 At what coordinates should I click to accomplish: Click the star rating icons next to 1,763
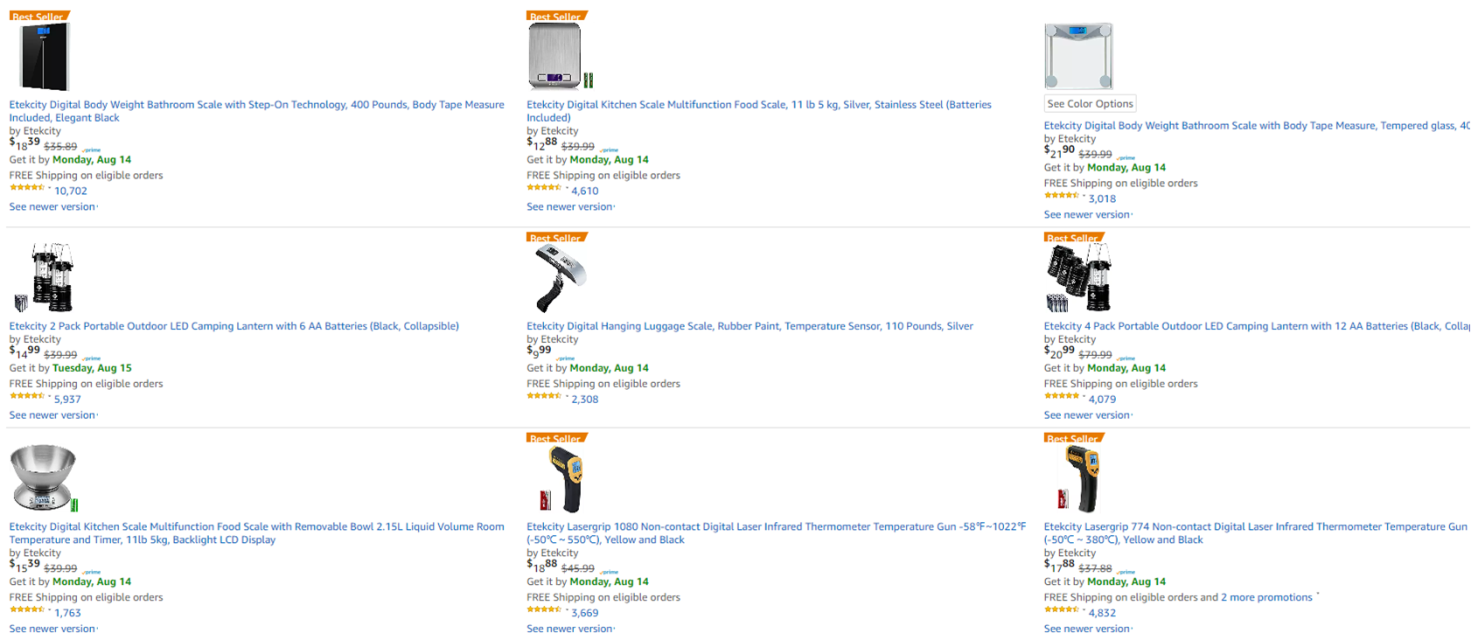27,610
